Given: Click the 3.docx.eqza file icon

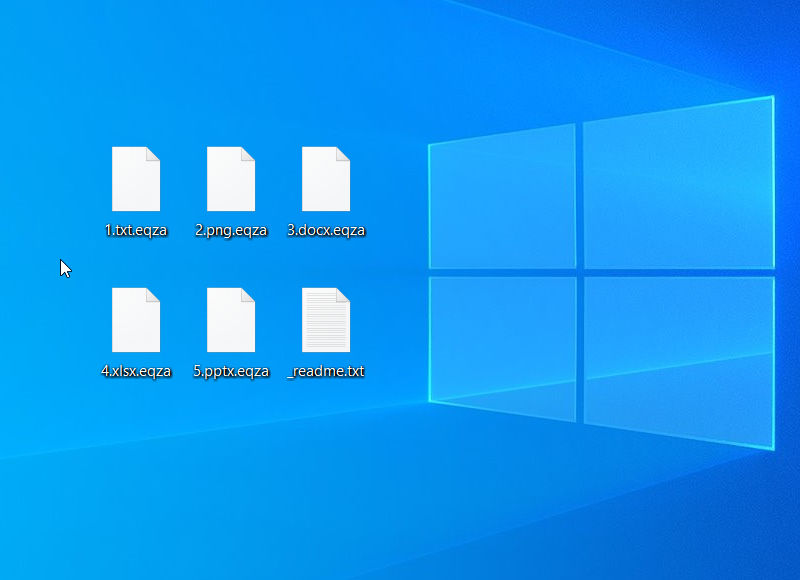Looking at the screenshot, I should (x=326, y=179).
